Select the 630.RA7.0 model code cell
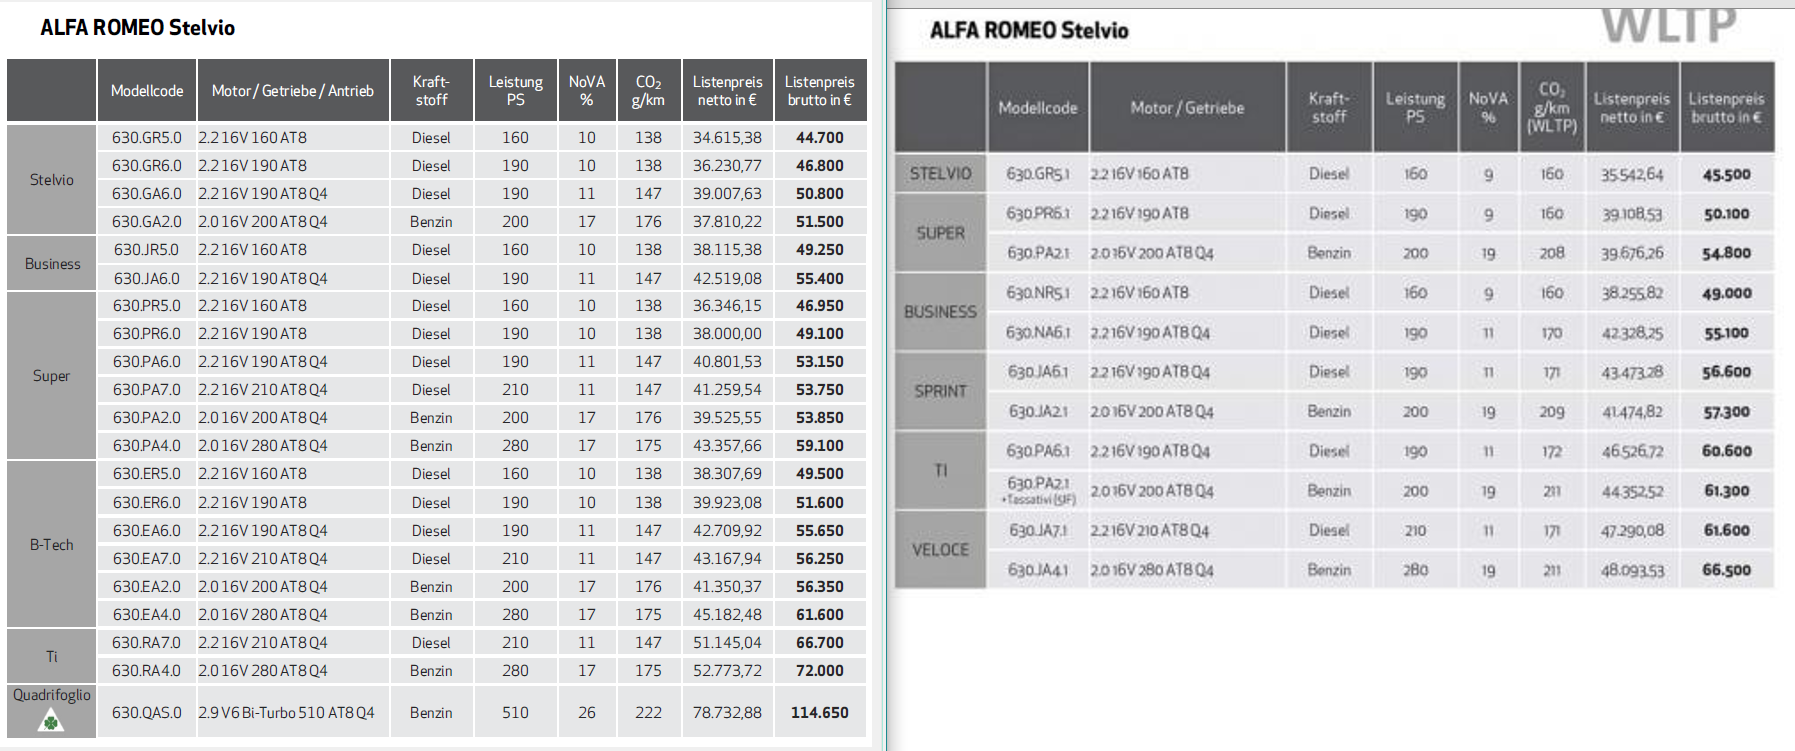 pyautogui.click(x=147, y=642)
